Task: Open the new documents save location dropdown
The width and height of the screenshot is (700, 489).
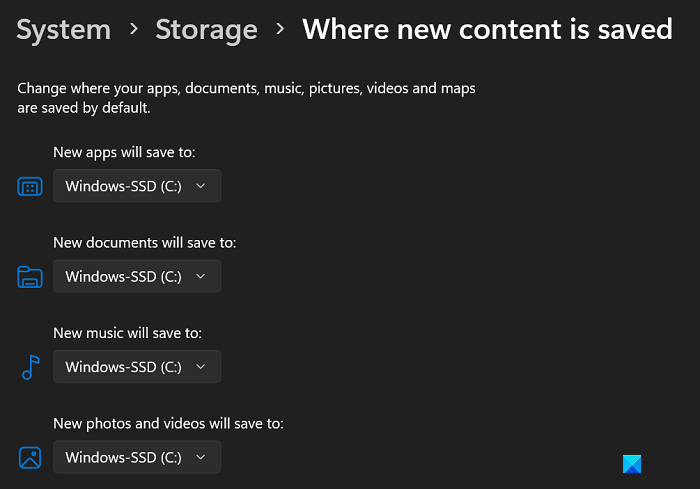Action: tap(137, 276)
